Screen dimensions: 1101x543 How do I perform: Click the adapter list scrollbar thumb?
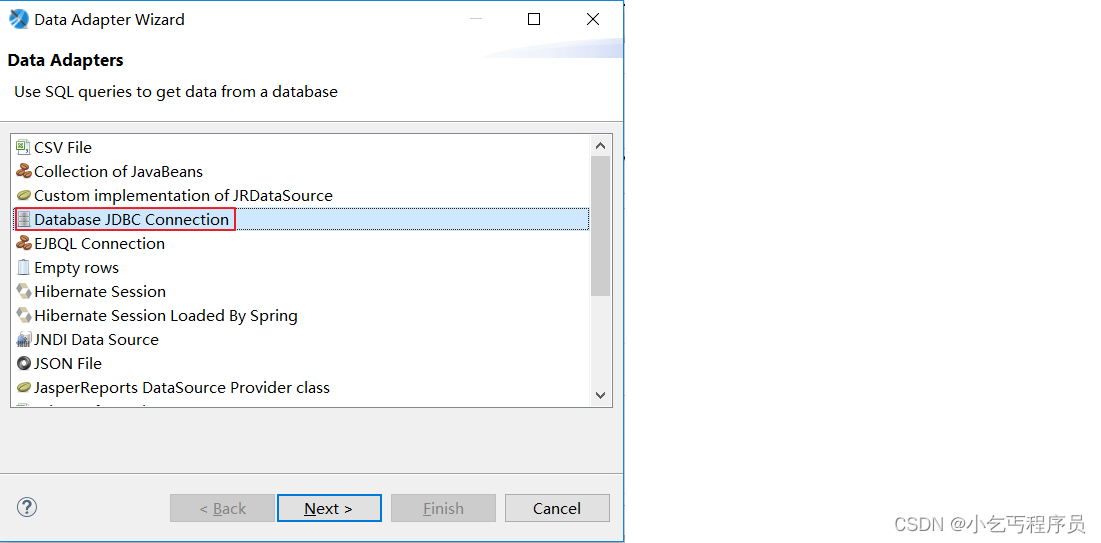point(600,225)
